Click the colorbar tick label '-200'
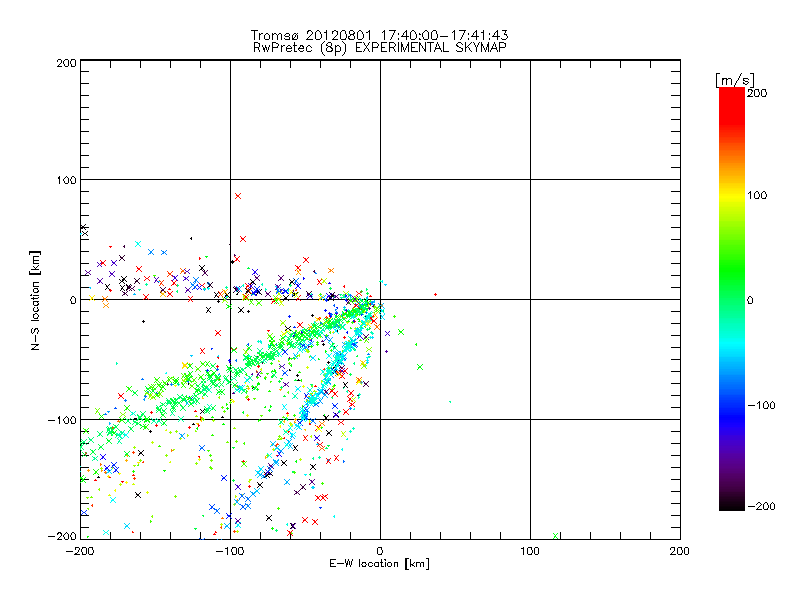Screen dimensions: 800x600 click(761, 506)
